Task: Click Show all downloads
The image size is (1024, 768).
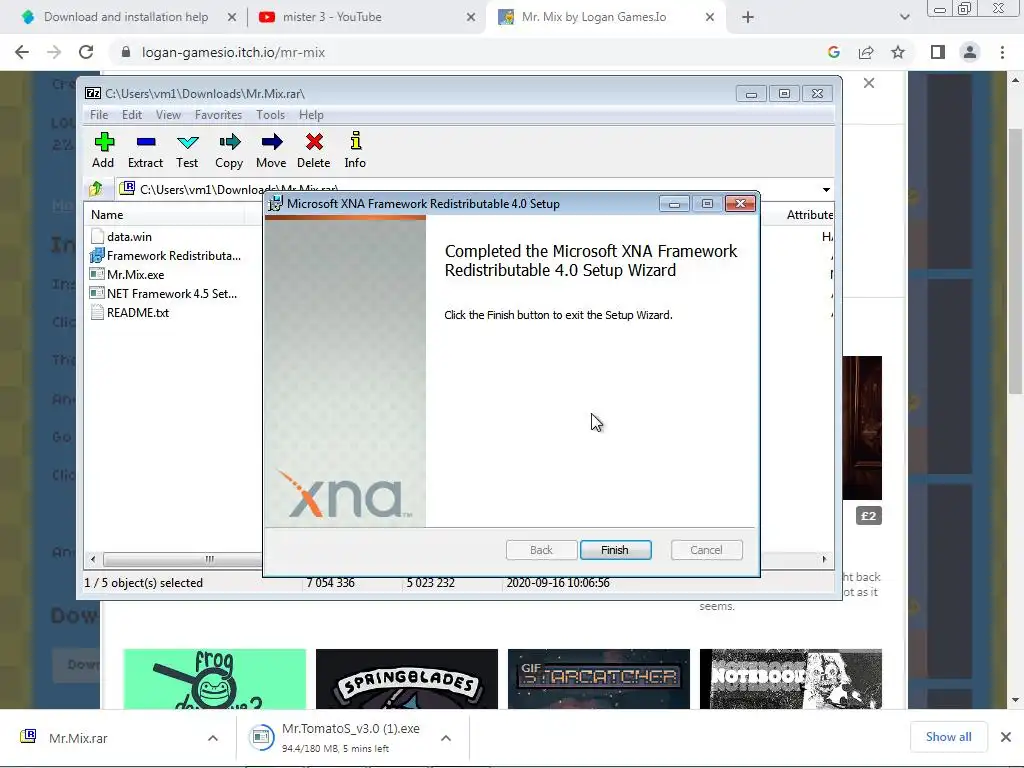Action: (x=948, y=737)
